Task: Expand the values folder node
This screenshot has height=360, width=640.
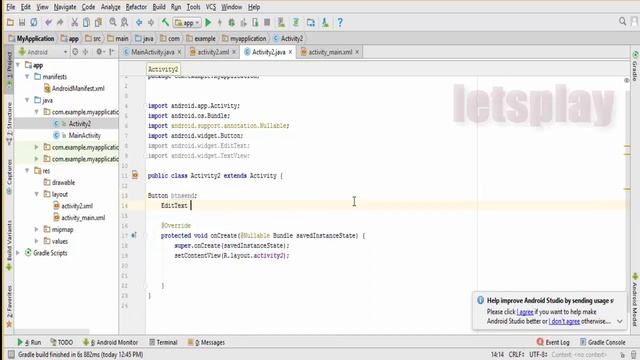Action: (x=36, y=241)
